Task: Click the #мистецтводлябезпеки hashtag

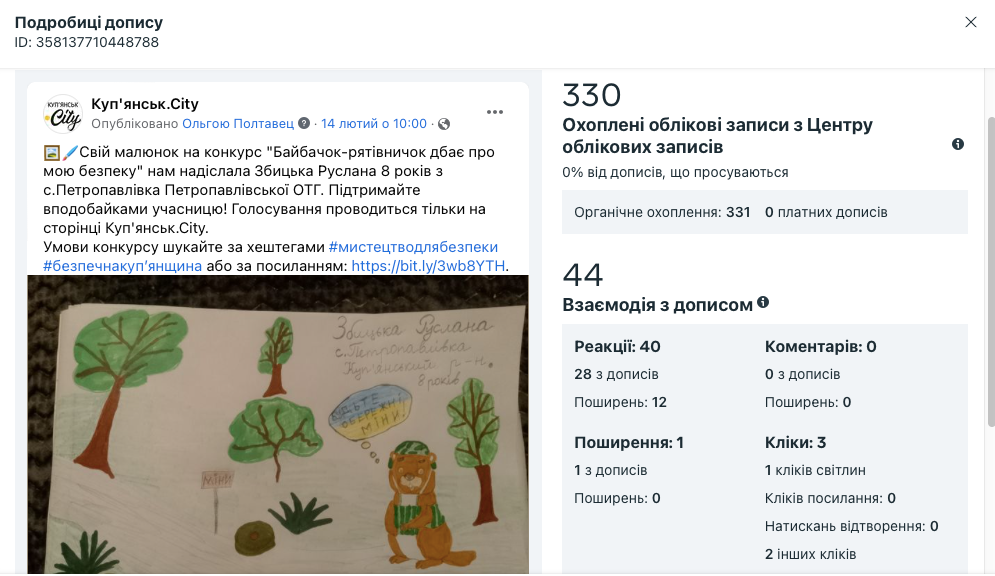Action: click(x=413, y=247)
